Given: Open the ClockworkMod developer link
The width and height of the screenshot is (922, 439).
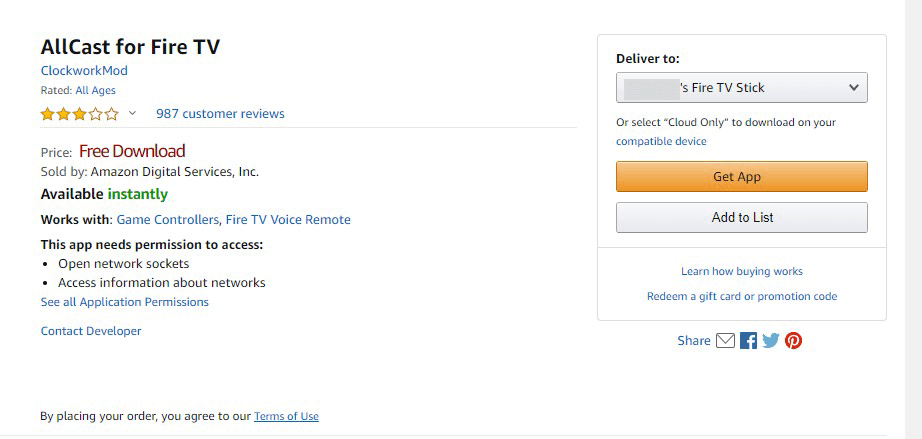Looking at the screenshot, I should click(x=84, y=71).
